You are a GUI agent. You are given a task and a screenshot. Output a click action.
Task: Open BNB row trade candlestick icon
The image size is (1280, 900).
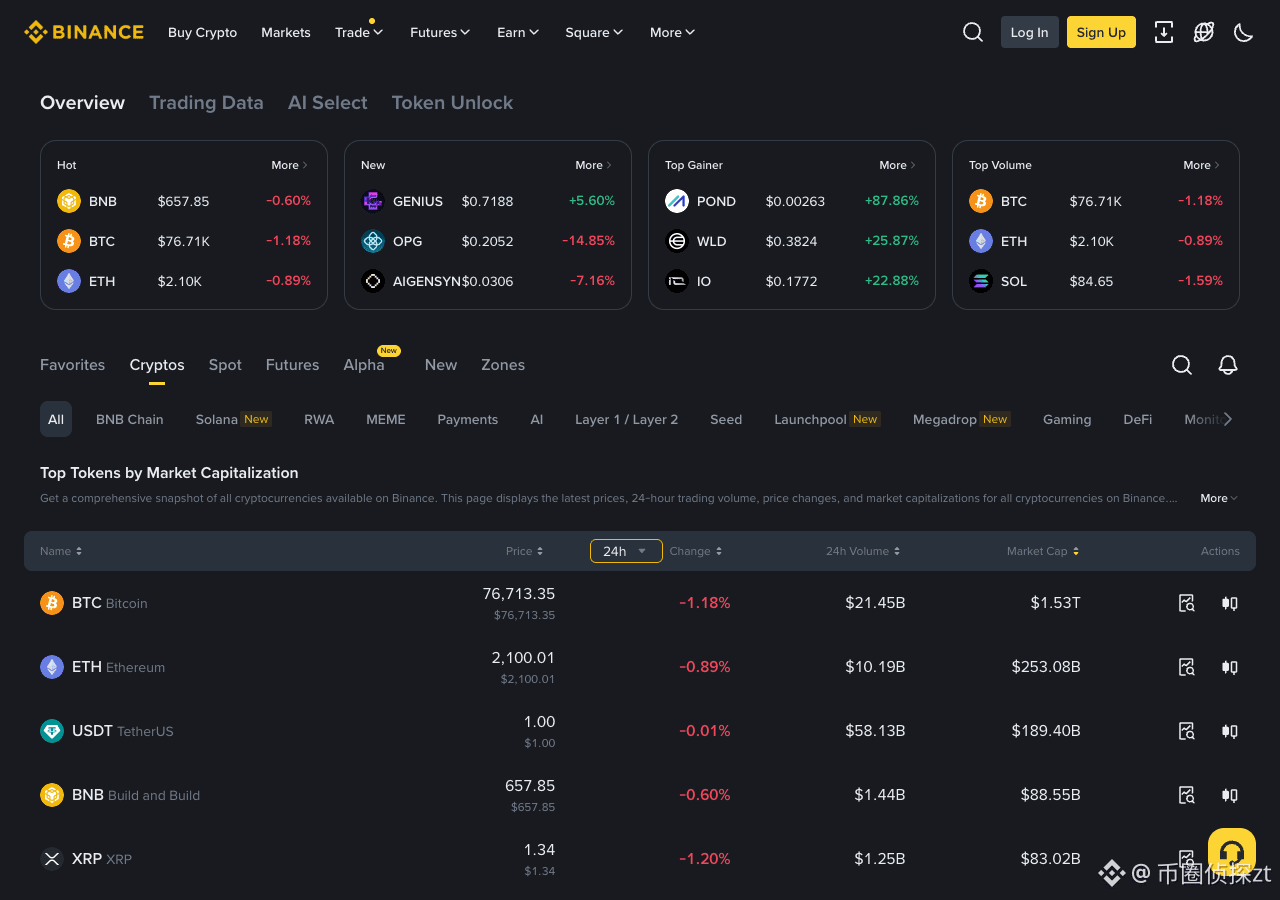pyautogui.click(x=1230, y=795)
